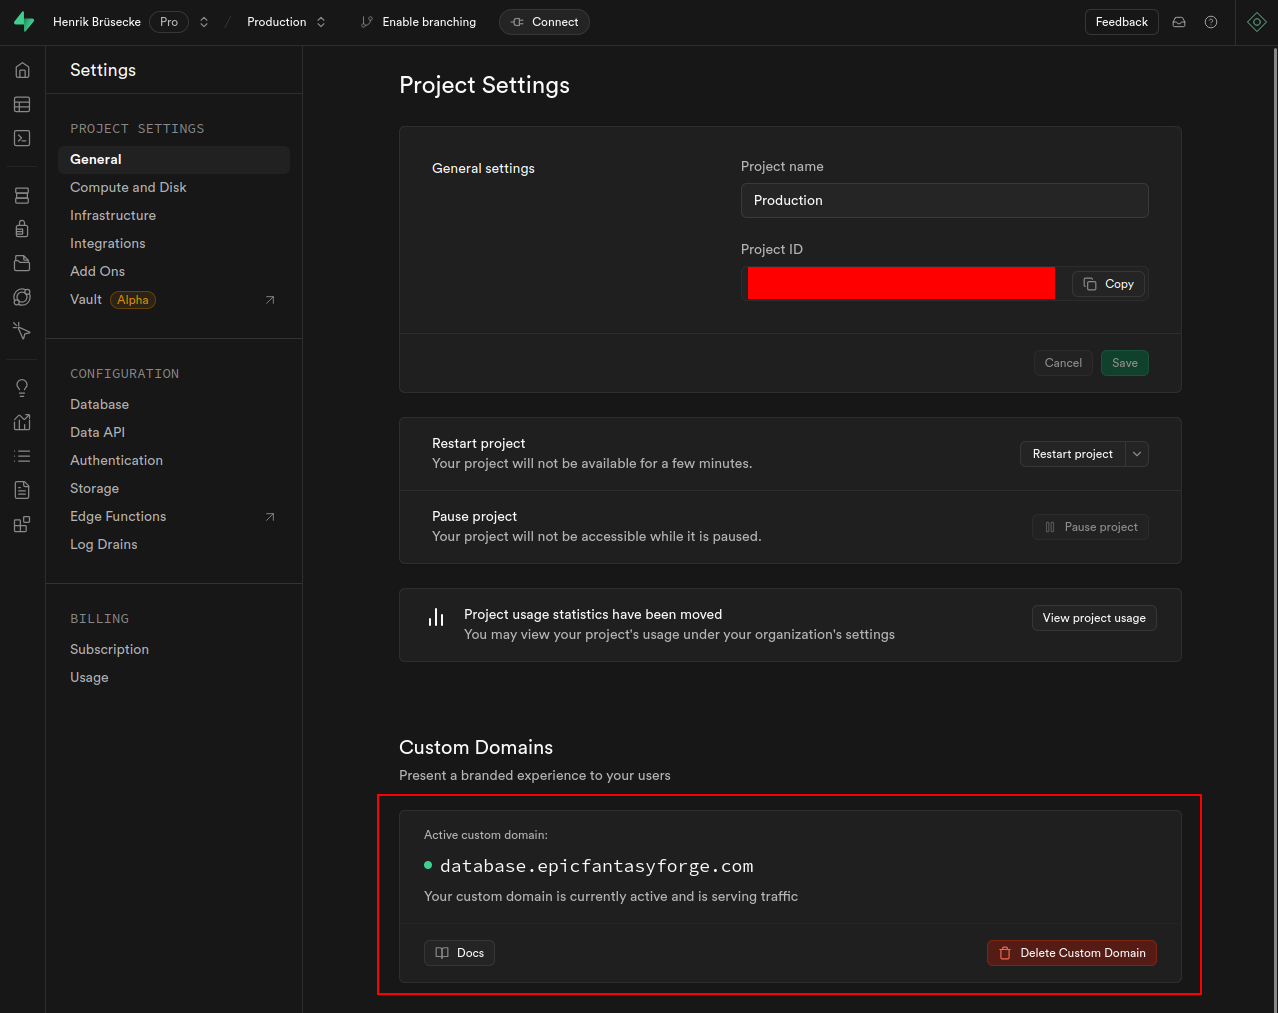Screen dimensions: 1278x1013
Task: Open the SQL Editor sidebar icon
Action: pyautogui.click(x=22, y=138)
